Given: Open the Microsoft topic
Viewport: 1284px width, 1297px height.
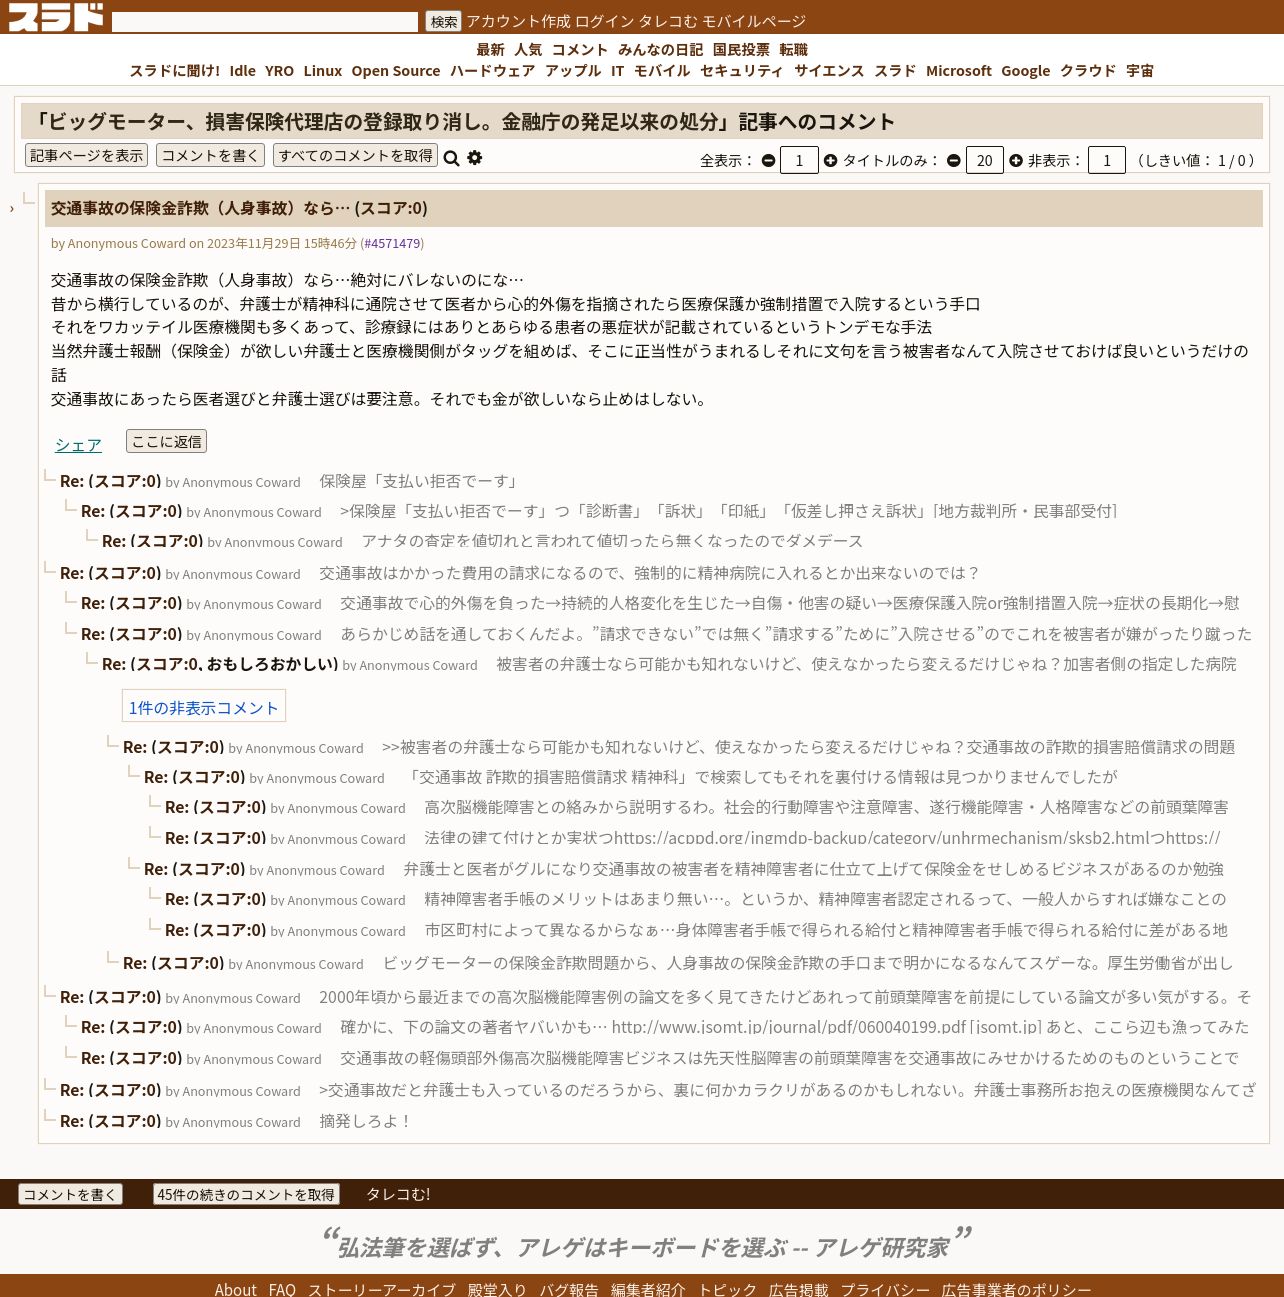Looking at the screenshot, I should pos(959,71).
